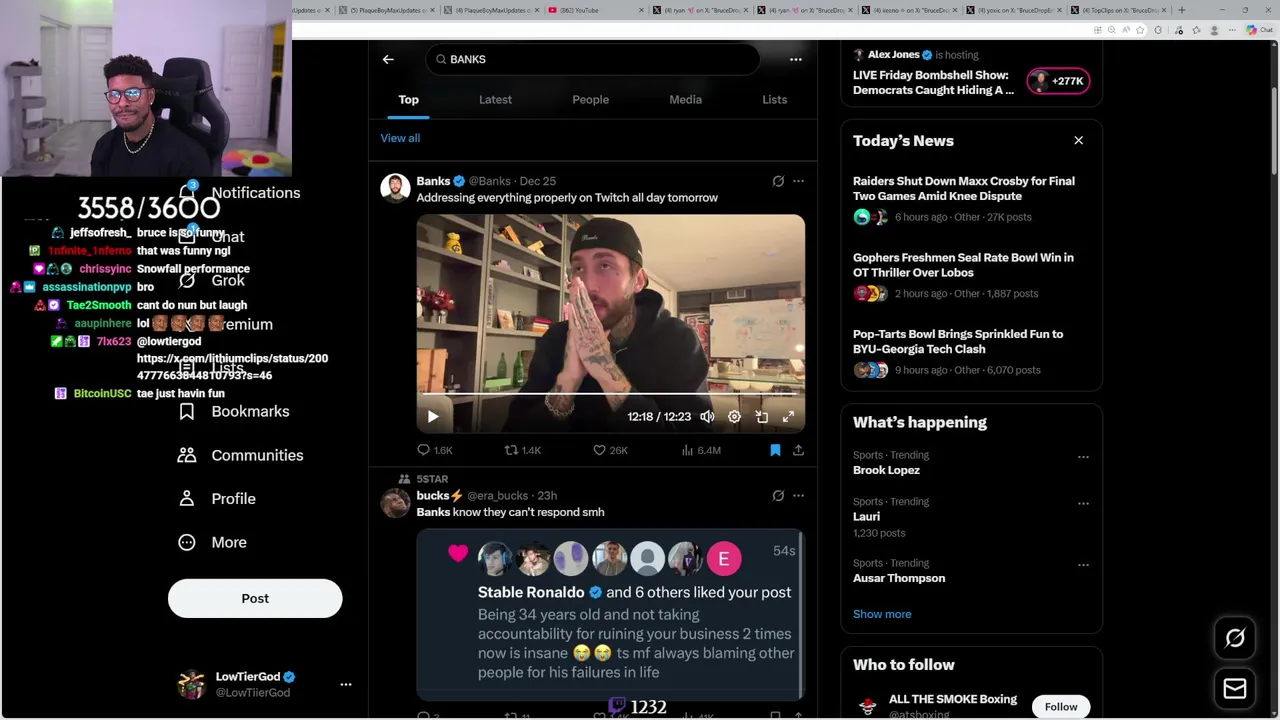1280x720 pixels.
Task: Join the +277K listeners pill
Action: coord(1058,81)
